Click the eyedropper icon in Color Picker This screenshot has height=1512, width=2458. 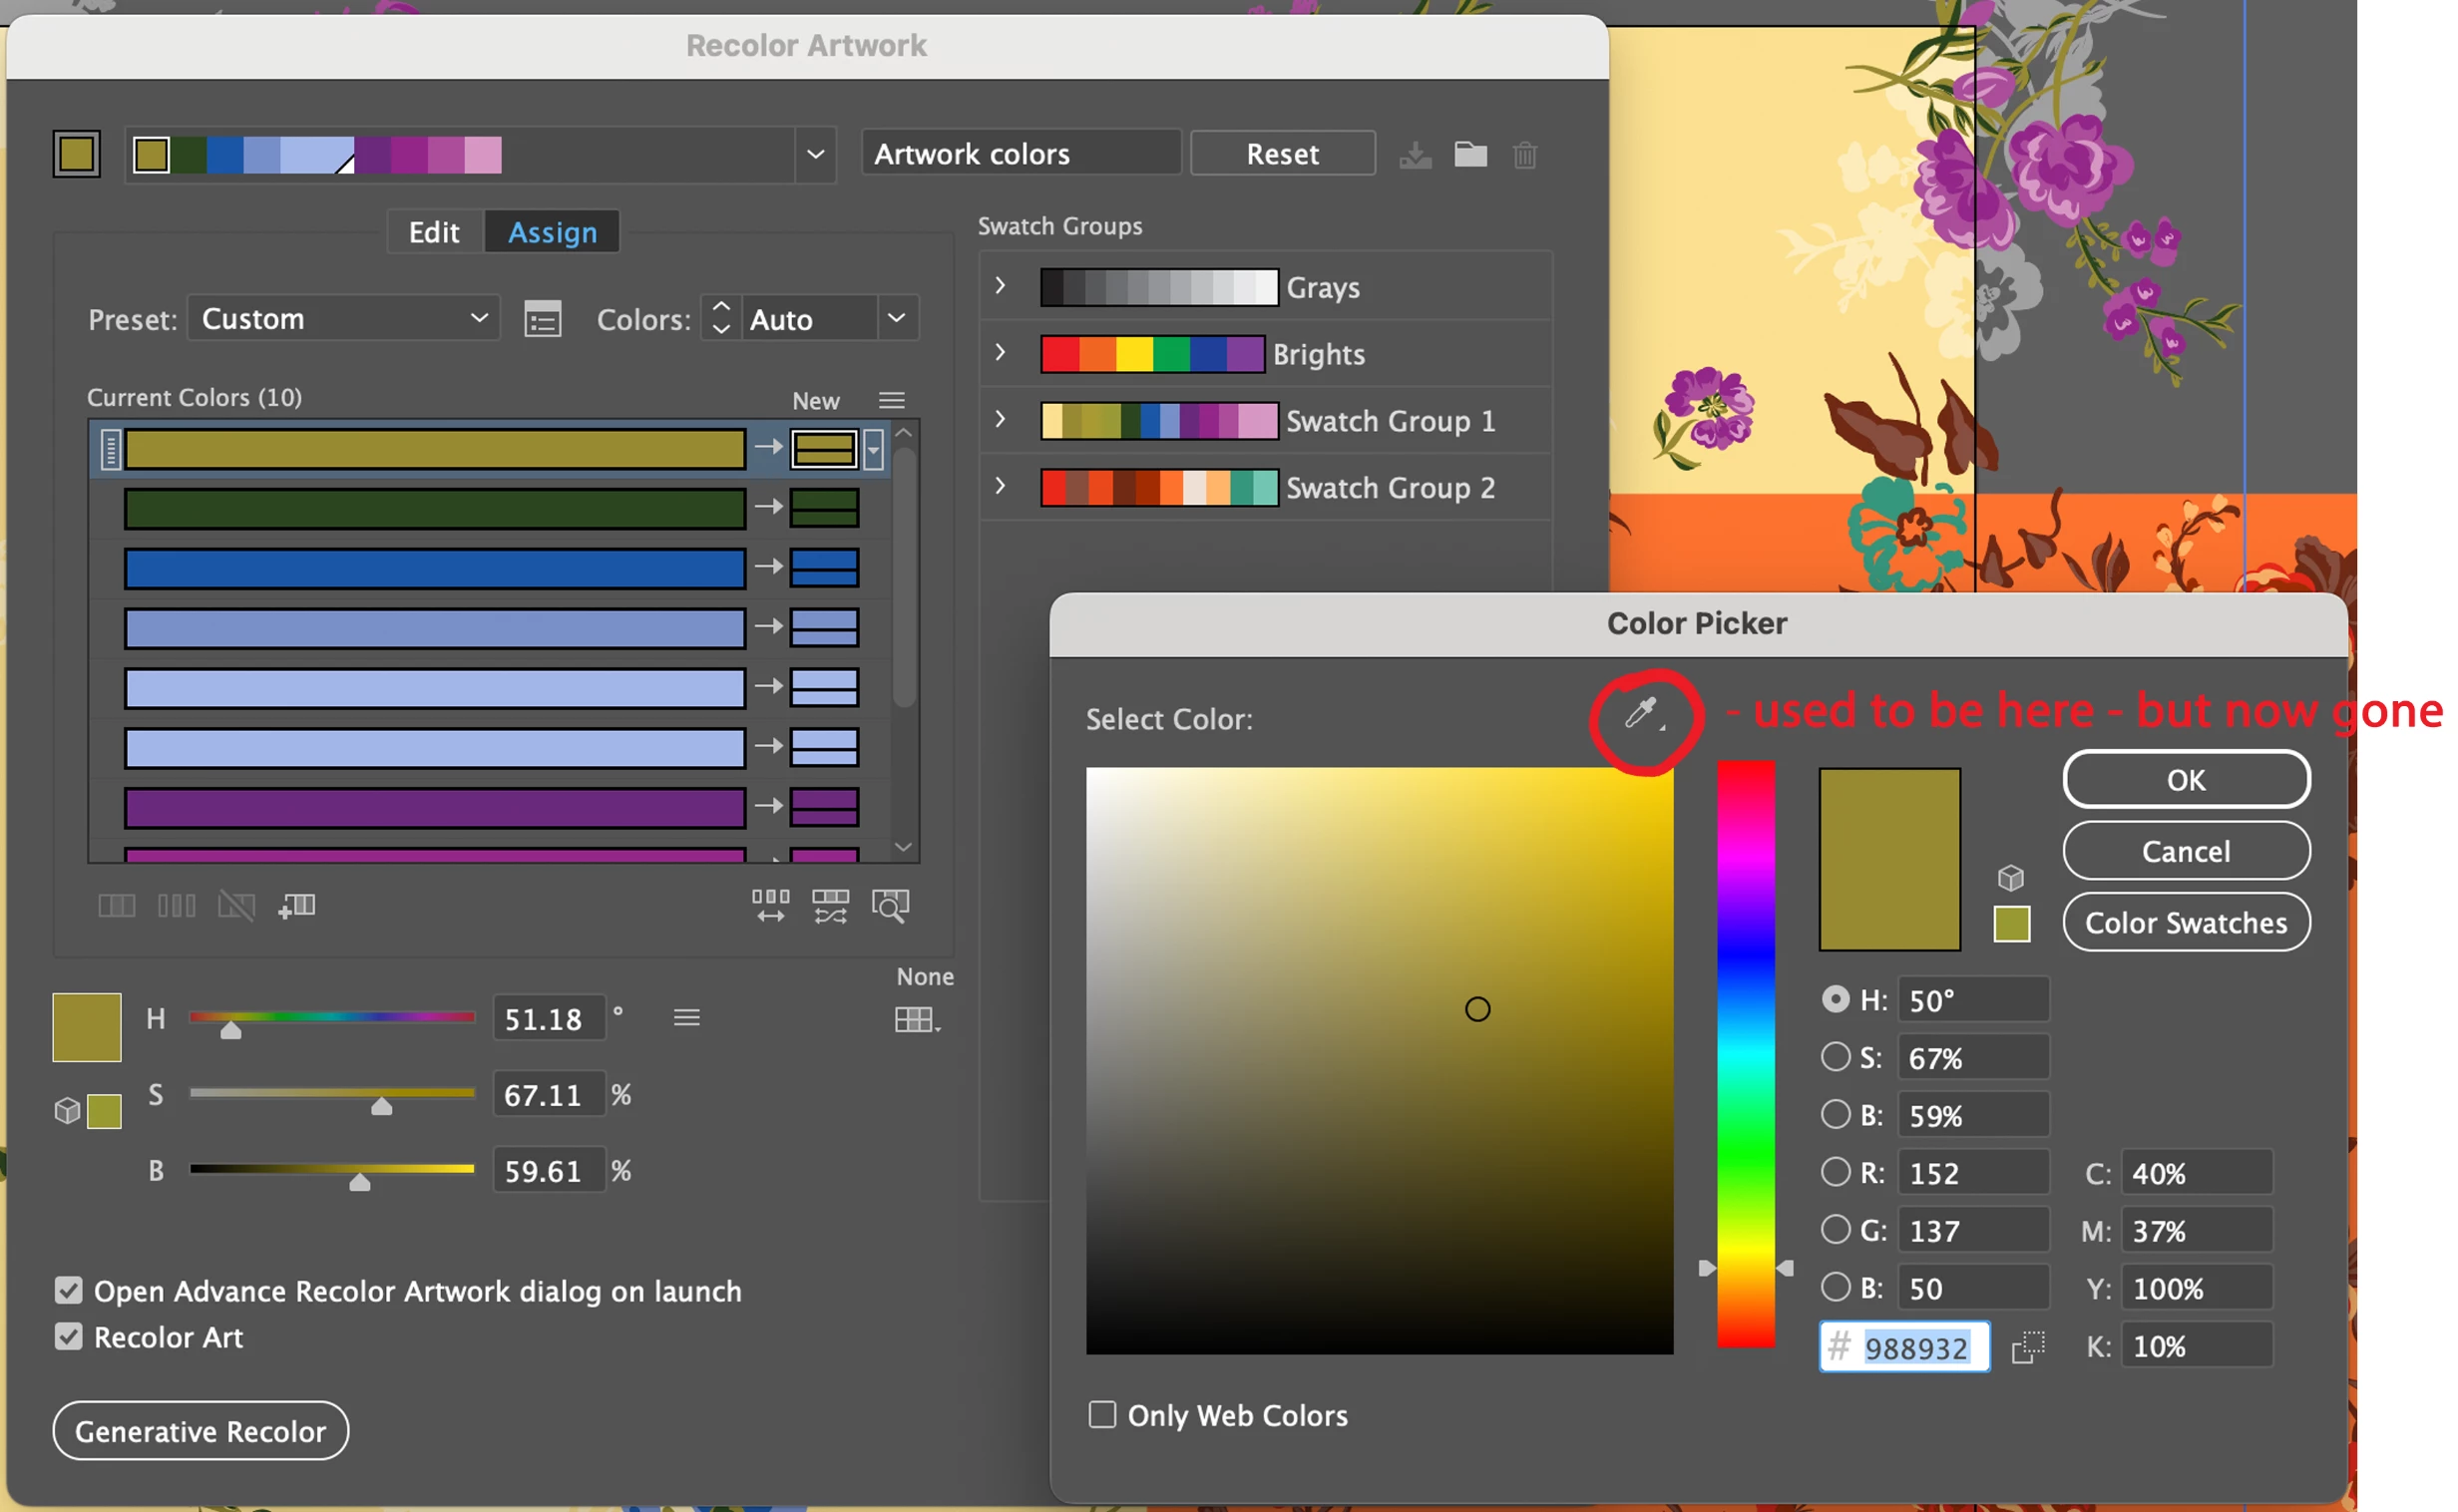coord(1640,713)
